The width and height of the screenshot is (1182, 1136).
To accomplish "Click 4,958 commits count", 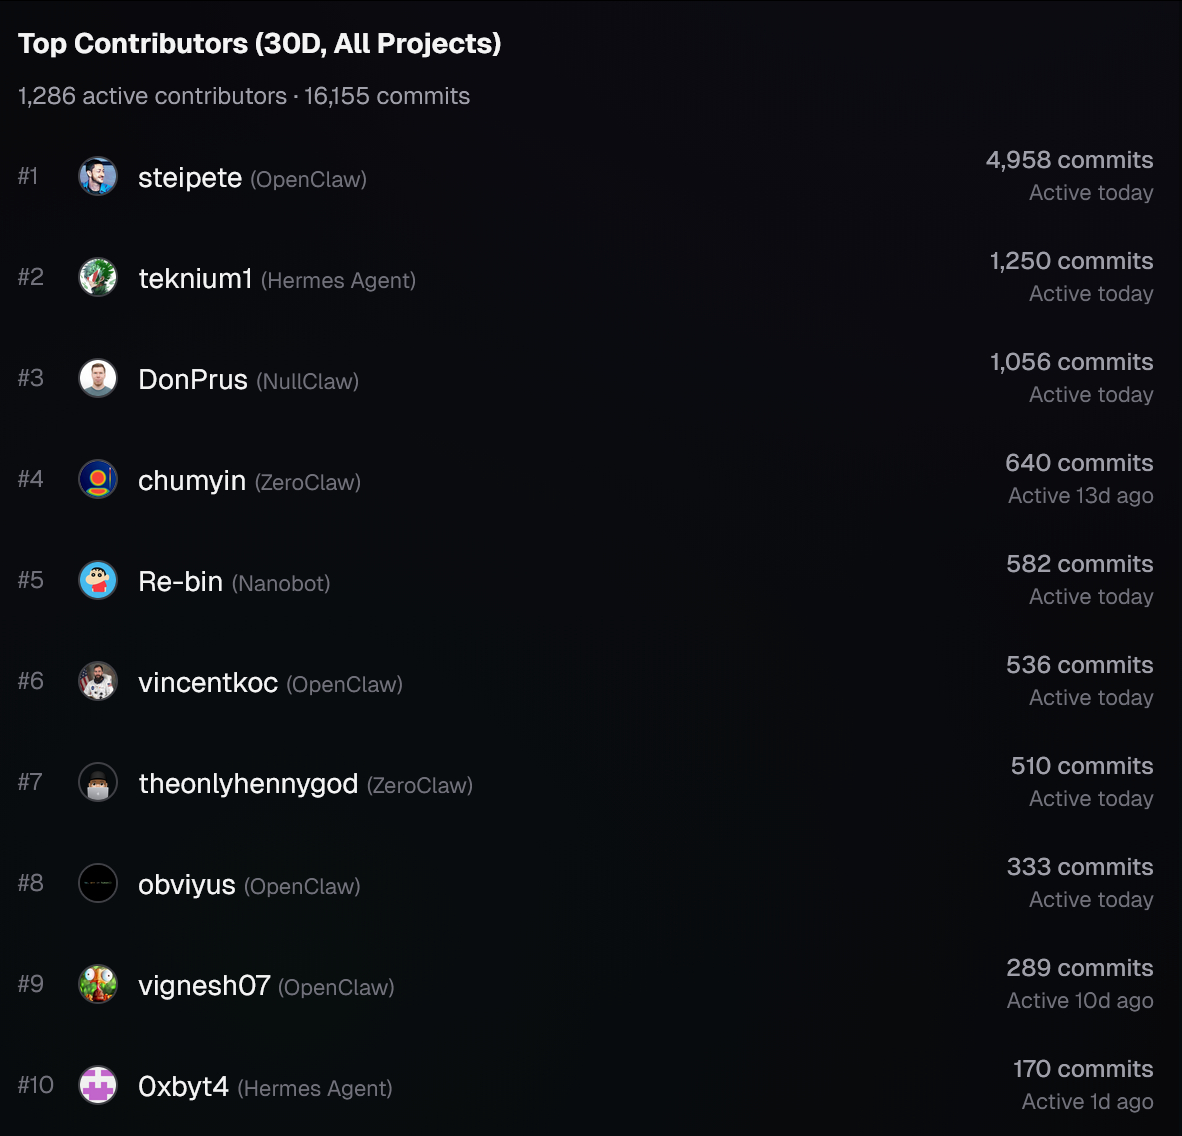I will [1069, 160].
